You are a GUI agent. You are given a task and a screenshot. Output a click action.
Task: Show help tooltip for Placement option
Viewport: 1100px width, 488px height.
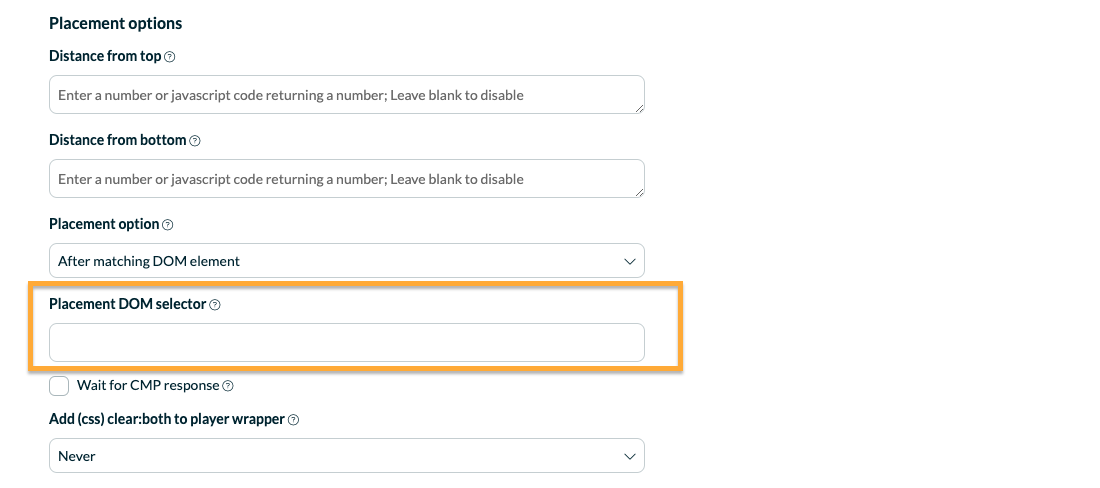(x=168, y=225)
